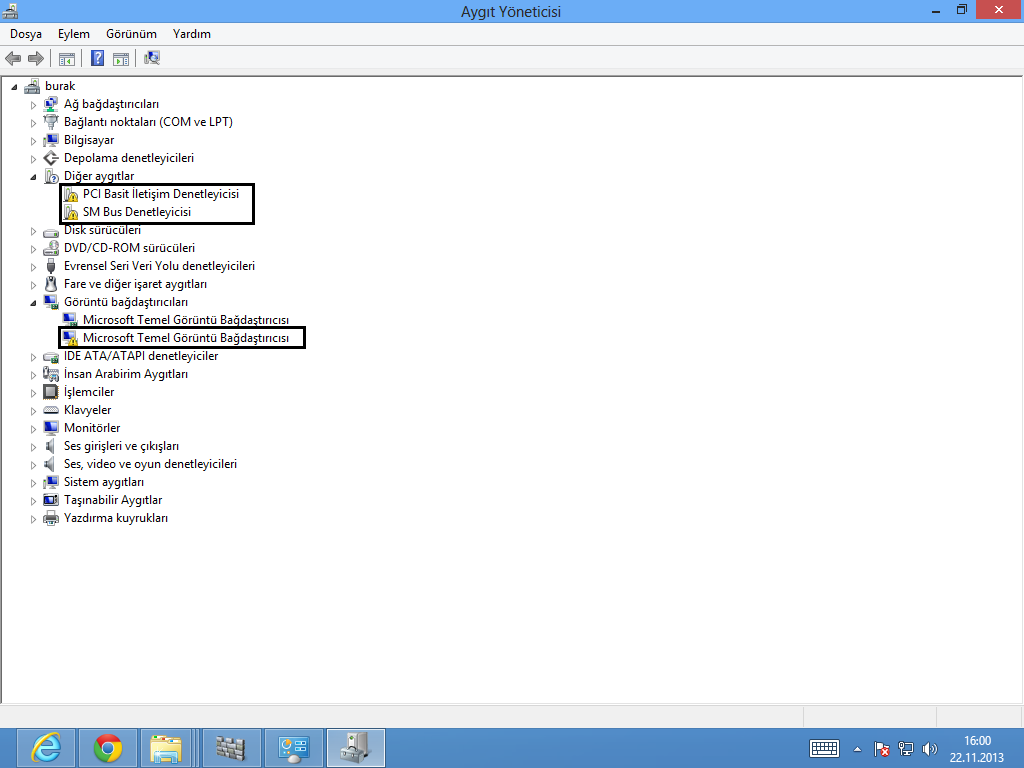Click the İşlemciler processor icon
Image resolution: width=1024 pixels, height=768 pixels.
coord(50,392)
